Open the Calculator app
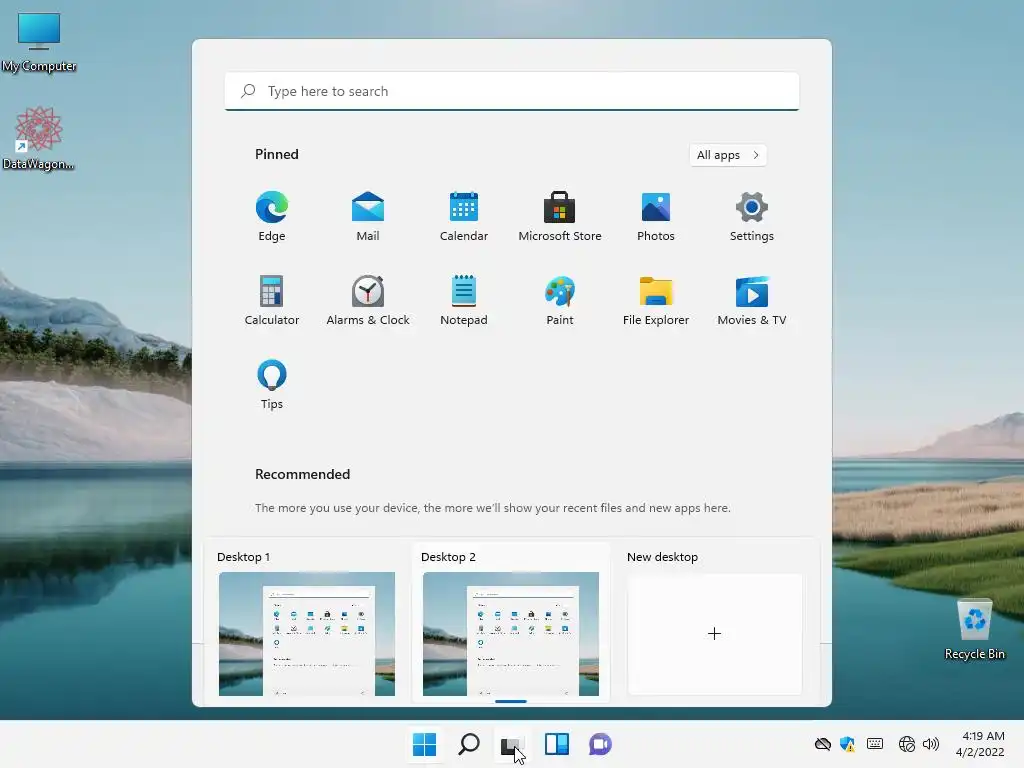The image size is (1024, 768). 272,300
